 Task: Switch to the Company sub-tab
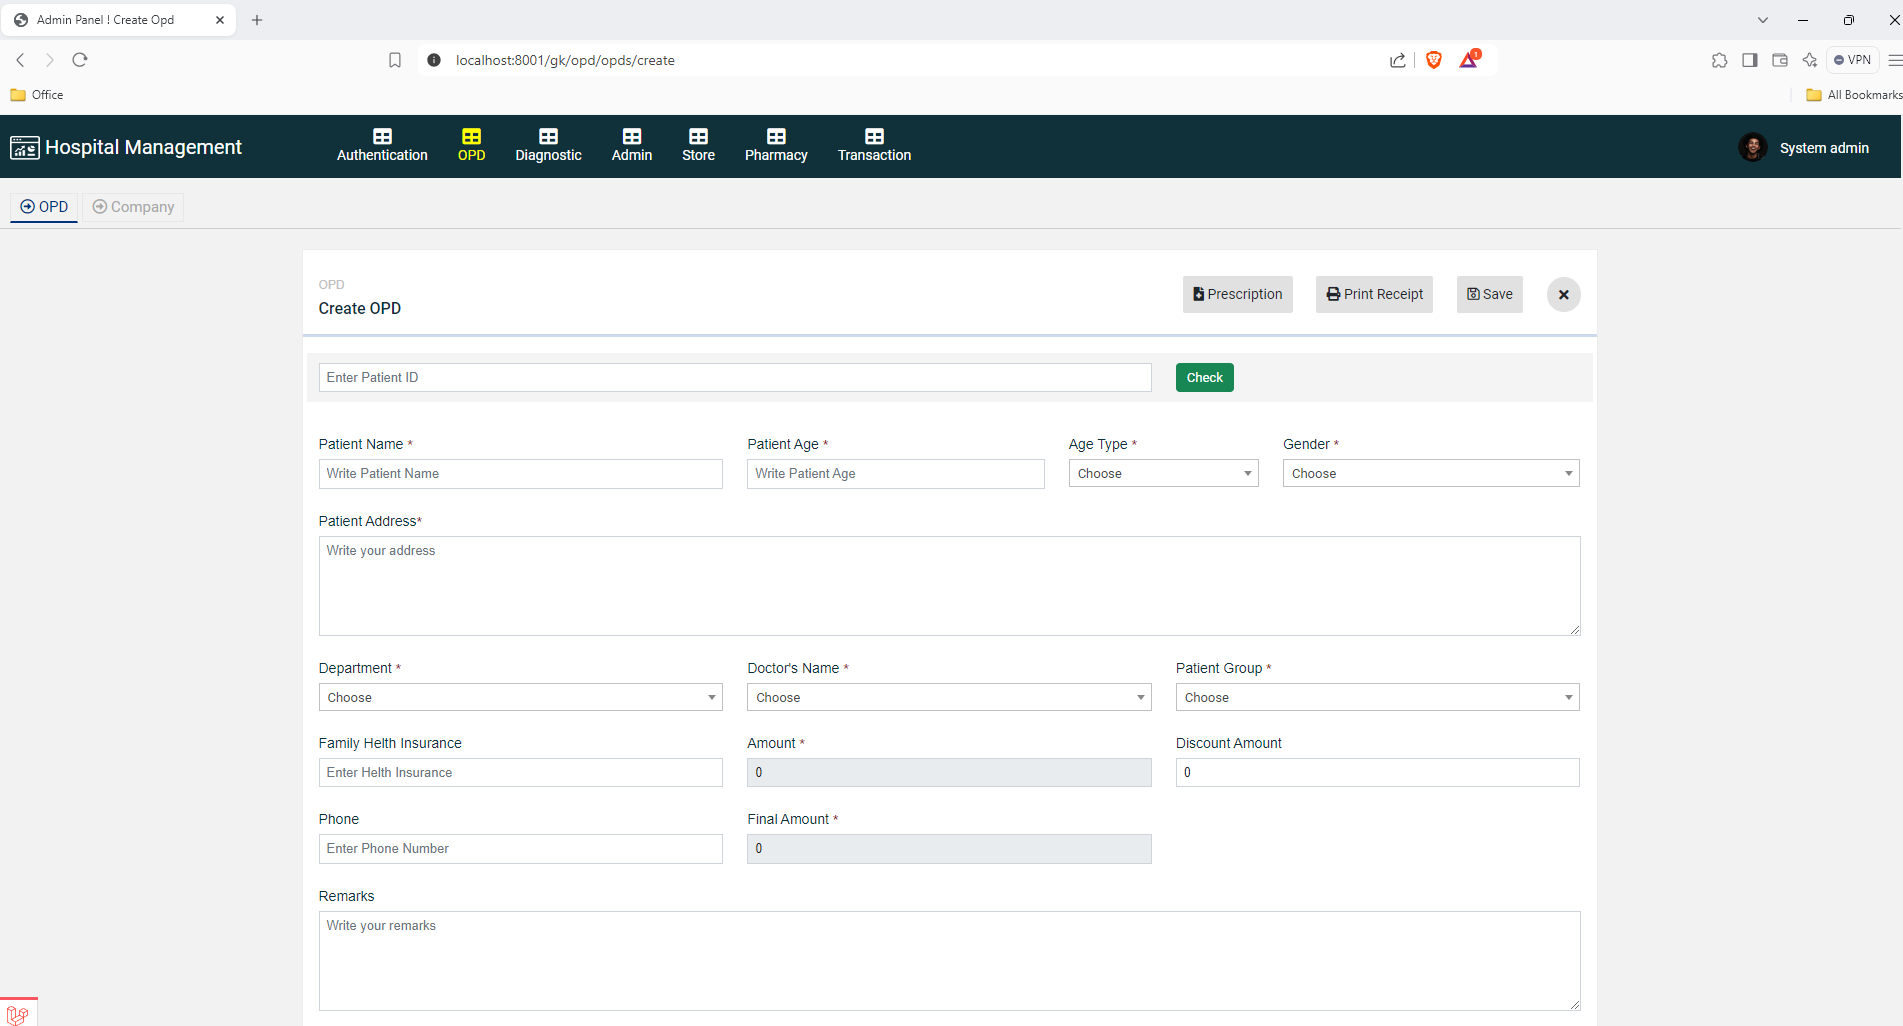point(133,207)
